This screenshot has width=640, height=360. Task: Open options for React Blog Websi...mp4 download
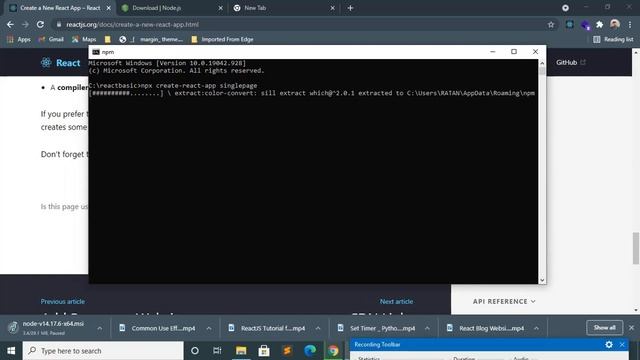coord(536,328)
